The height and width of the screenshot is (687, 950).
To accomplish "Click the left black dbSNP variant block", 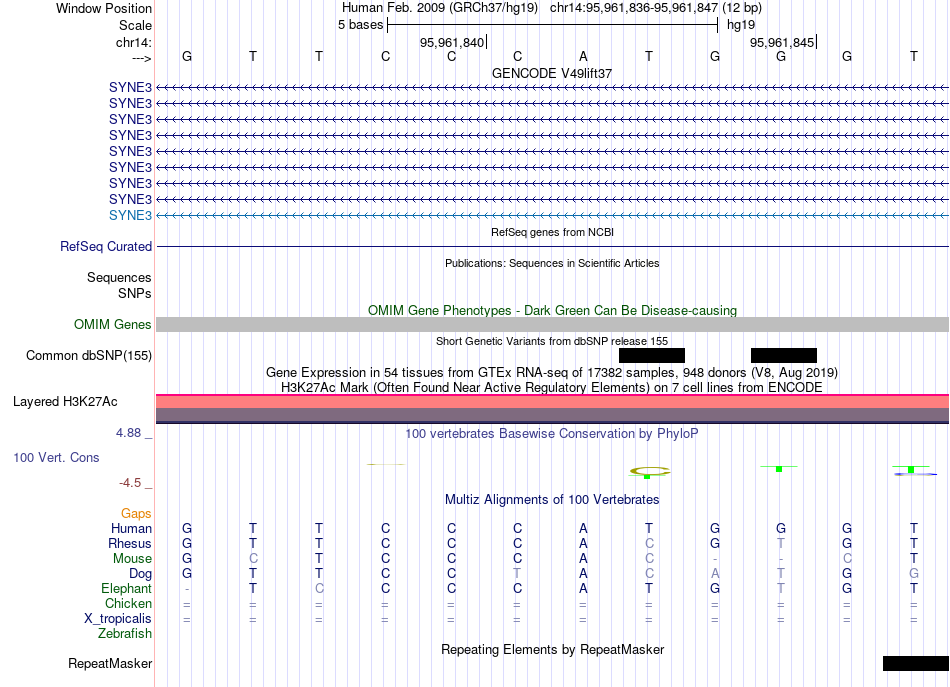I will pos(652,355).
